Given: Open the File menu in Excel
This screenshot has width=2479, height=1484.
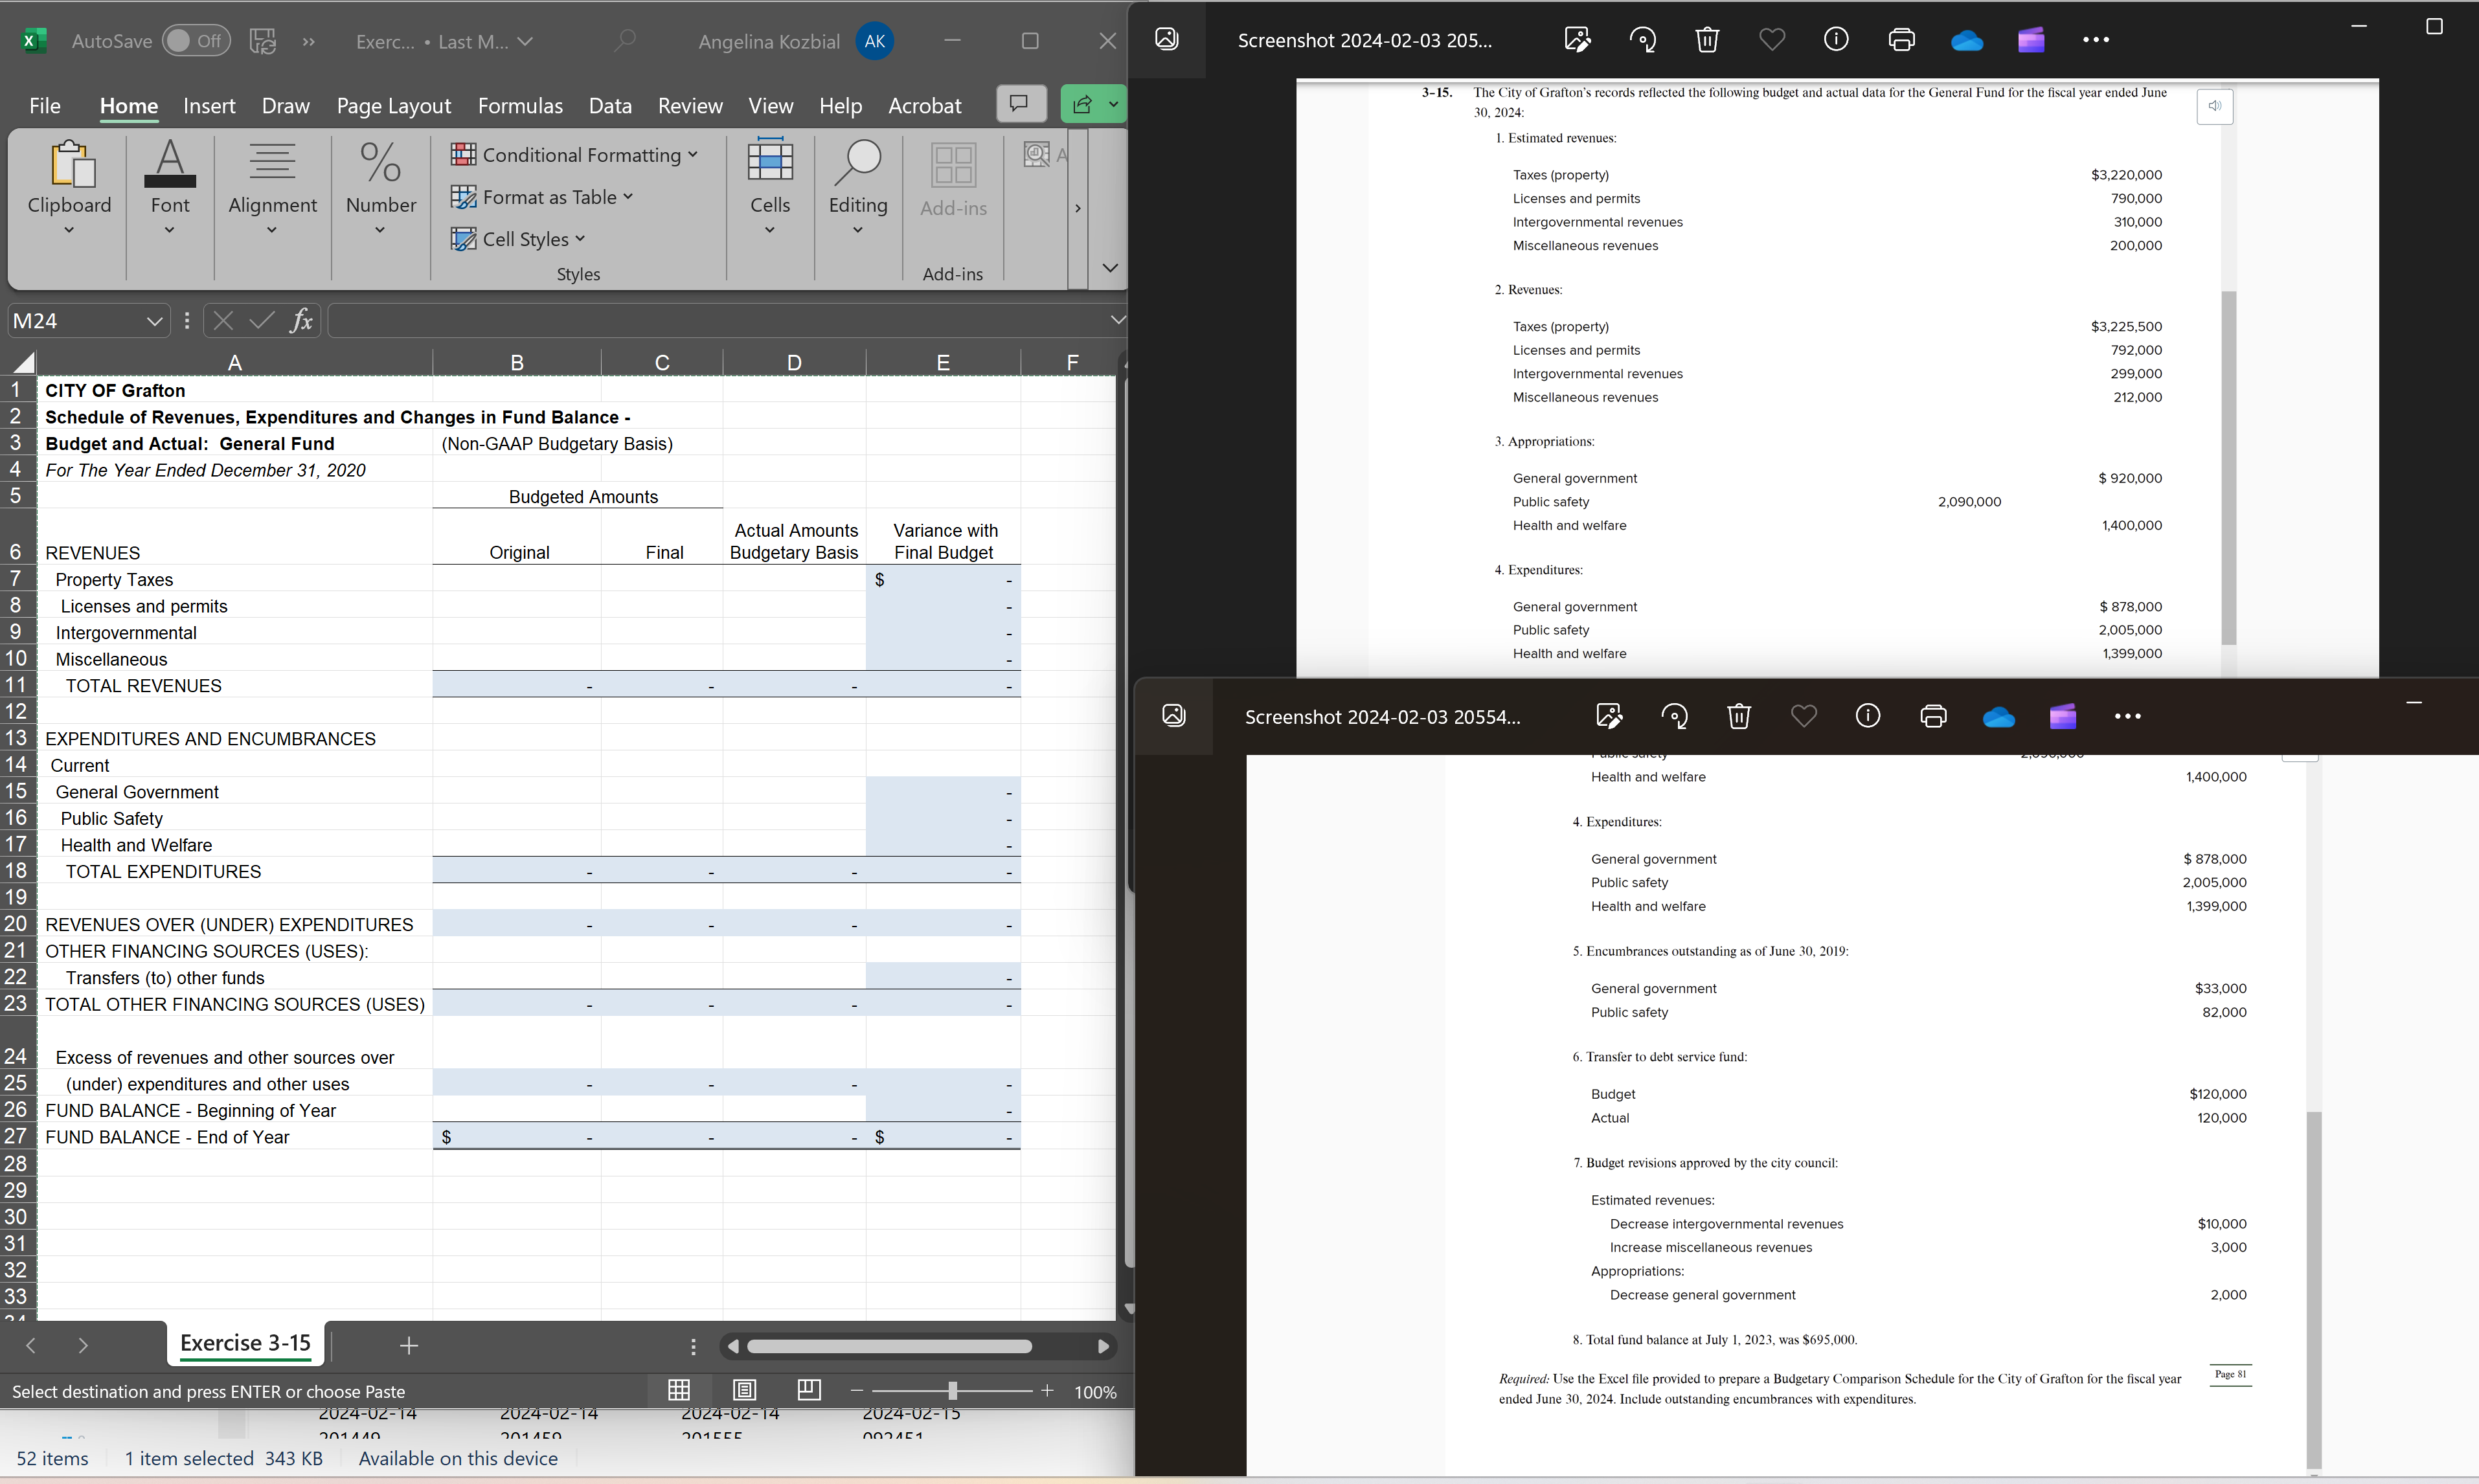Looking at the screenshot, I should (x=45, y=106).
